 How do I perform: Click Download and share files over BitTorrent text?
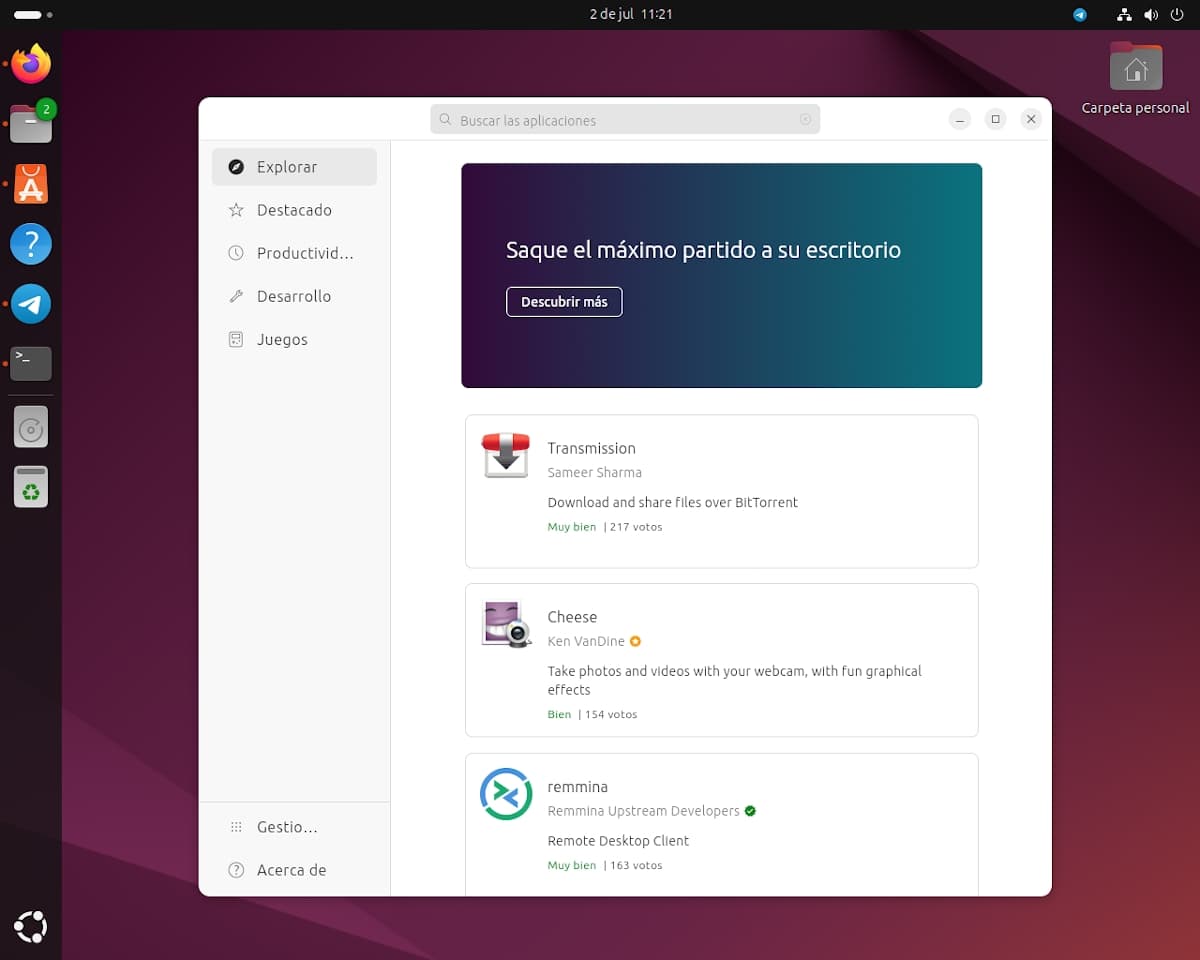[672, 503]
